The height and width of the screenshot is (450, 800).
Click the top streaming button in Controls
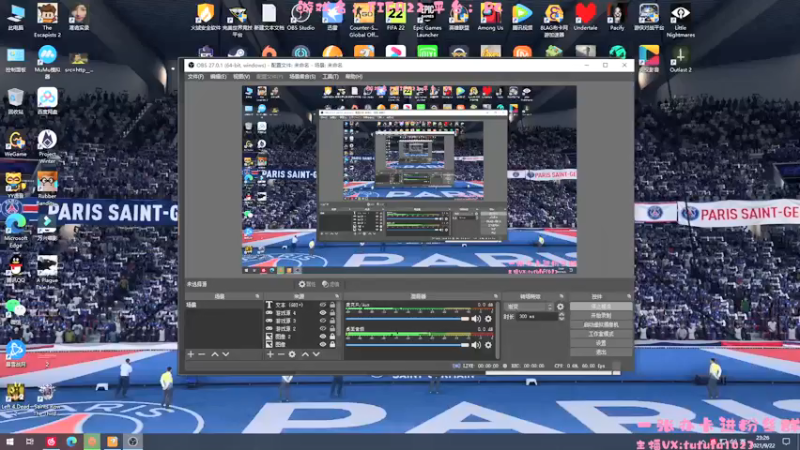tap(601, 307)
